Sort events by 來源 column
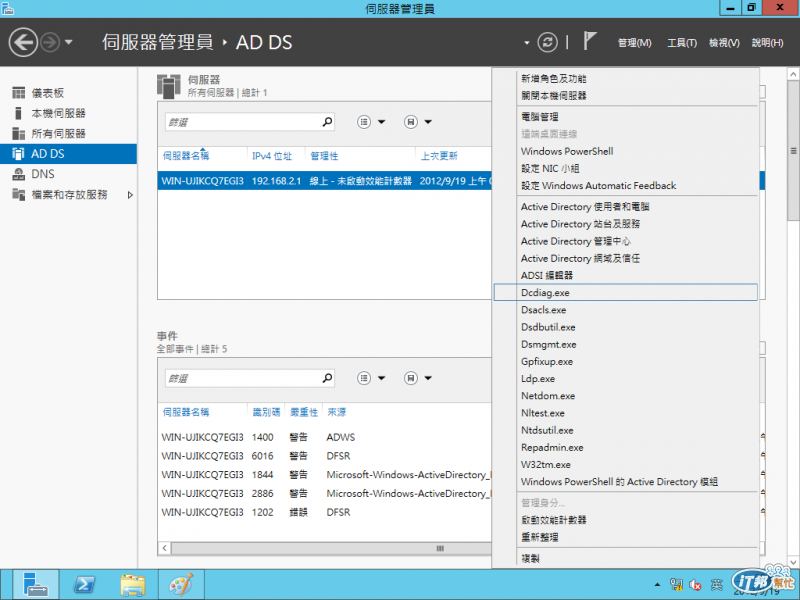The height and width of the screenshot is (600, 800). click(x=337, y=412)
